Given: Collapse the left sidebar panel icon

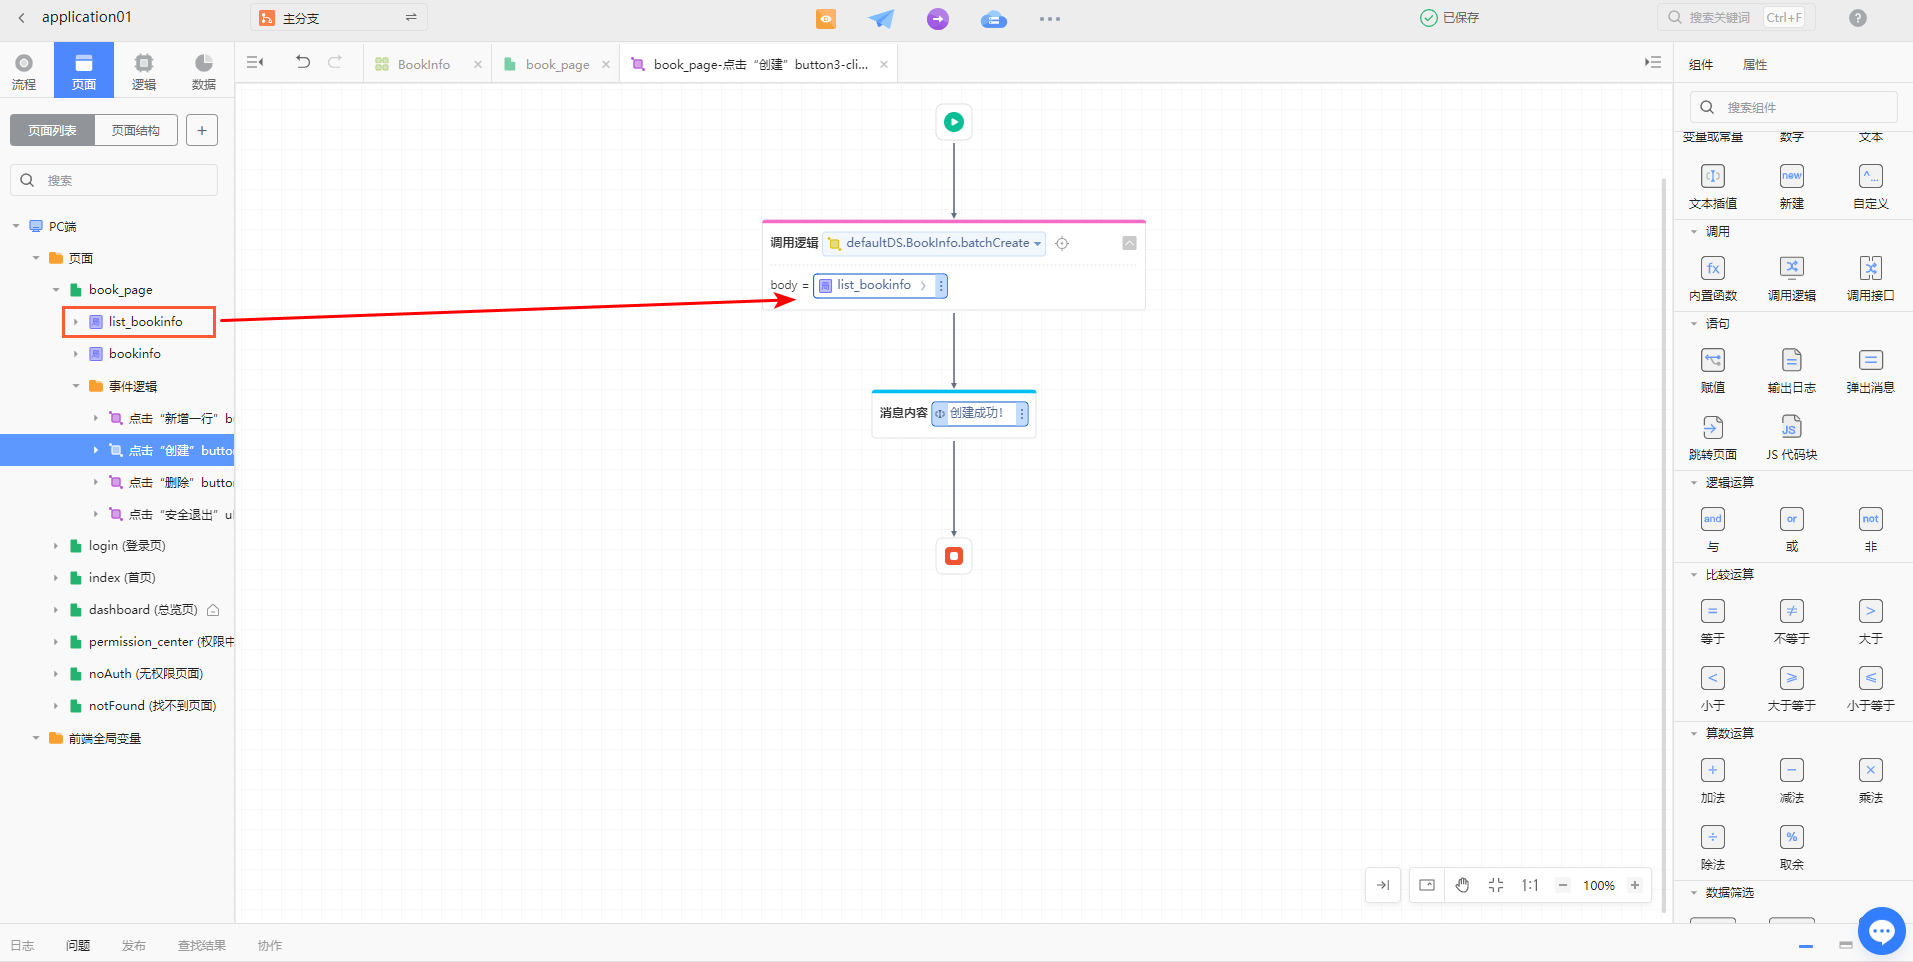Looking at the screenshot, I should point(255,62).
